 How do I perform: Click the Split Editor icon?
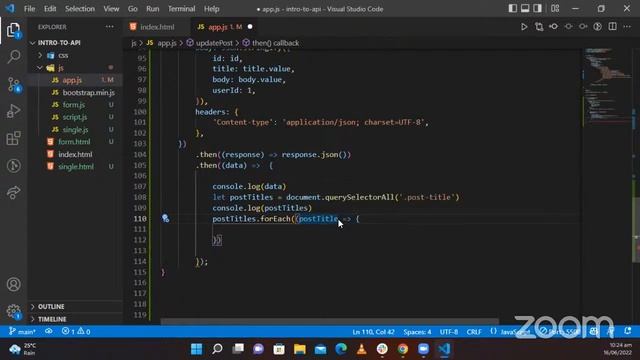click(x=613, y=27)
